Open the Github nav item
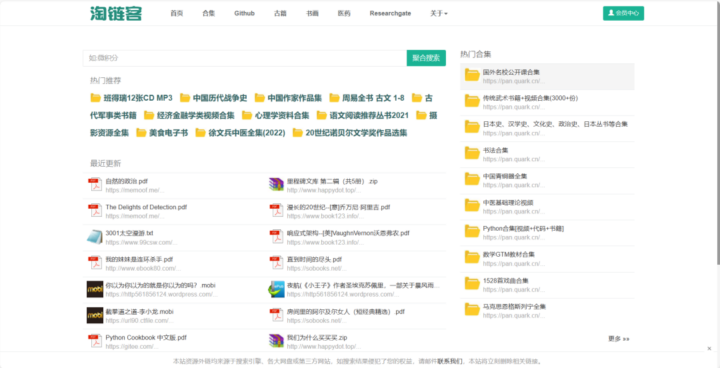 tap(244, 13)
